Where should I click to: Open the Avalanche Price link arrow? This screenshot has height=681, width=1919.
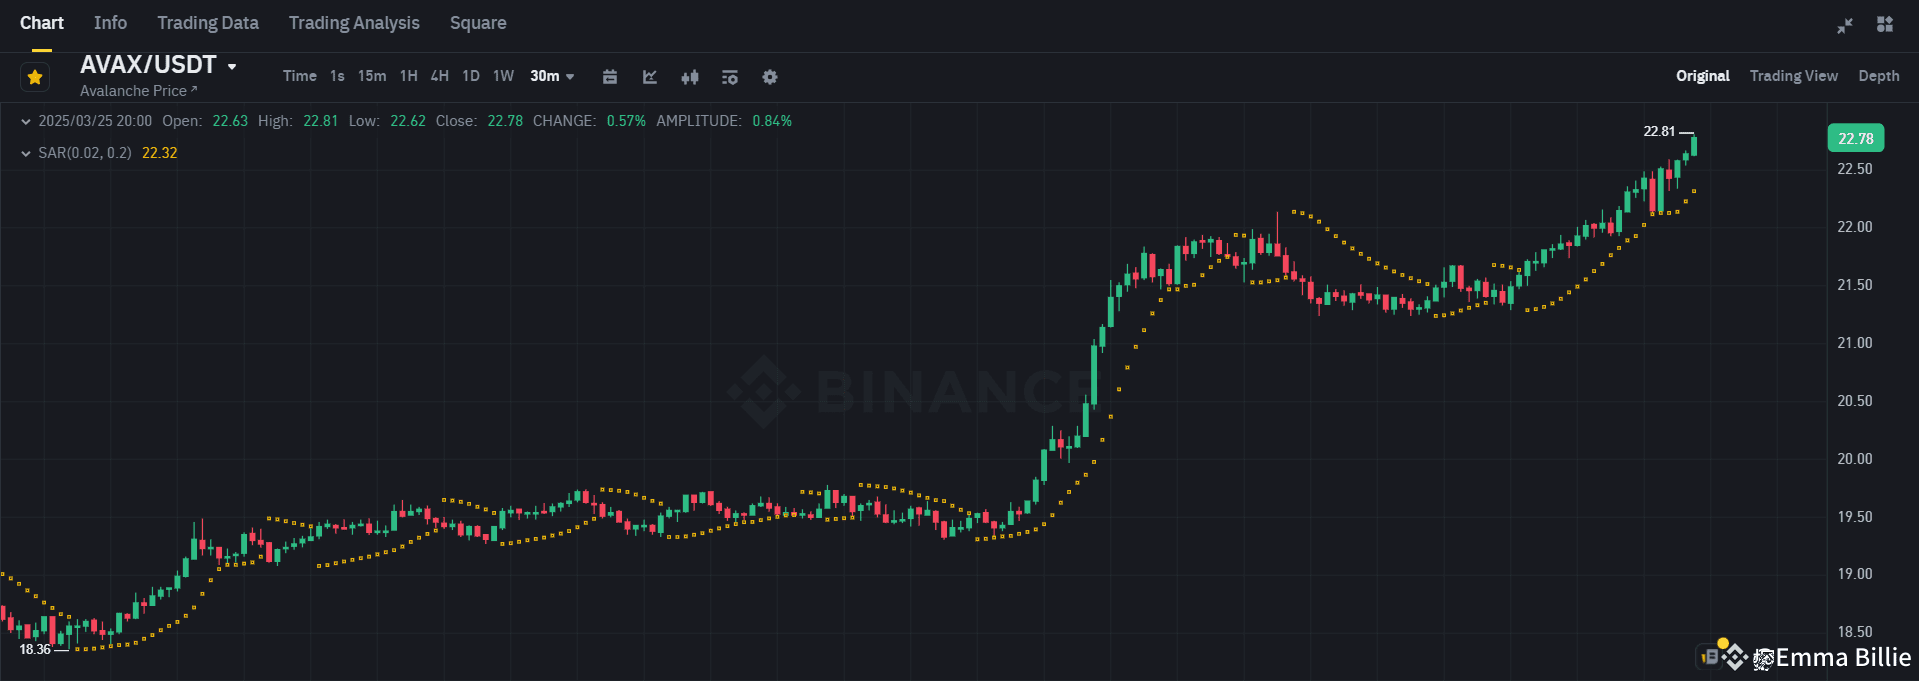196,90
